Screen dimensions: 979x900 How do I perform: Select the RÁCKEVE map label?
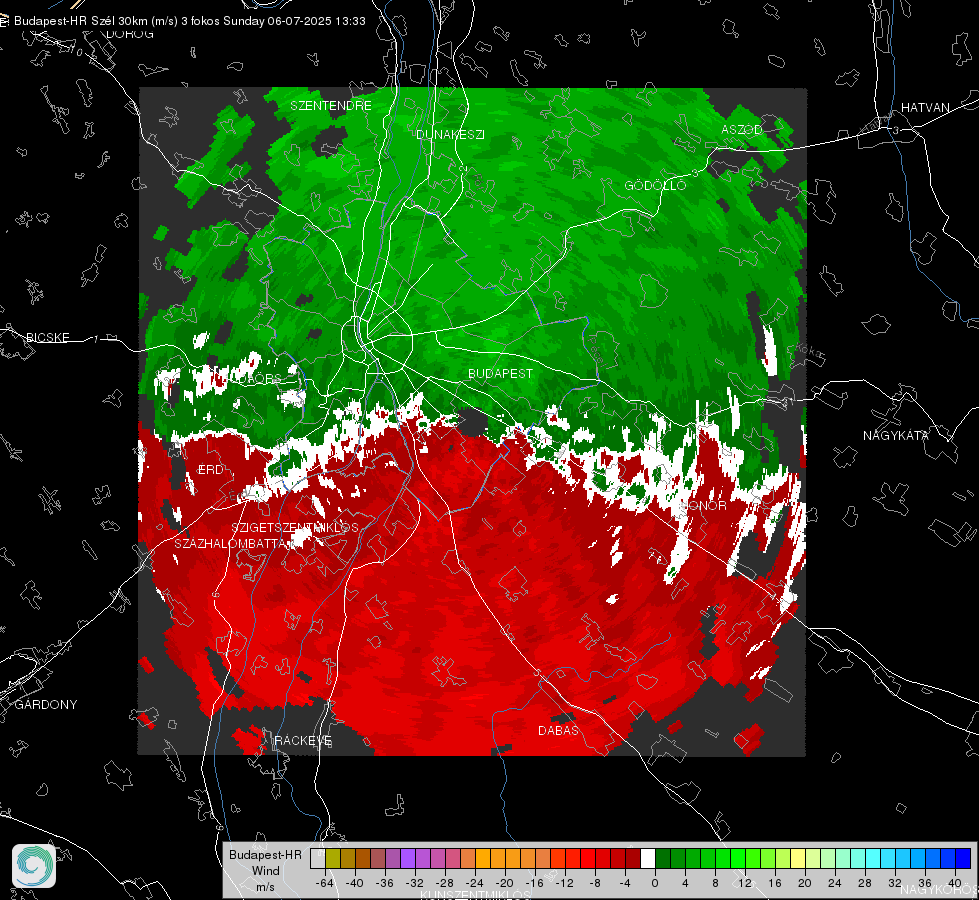point(303,740)
